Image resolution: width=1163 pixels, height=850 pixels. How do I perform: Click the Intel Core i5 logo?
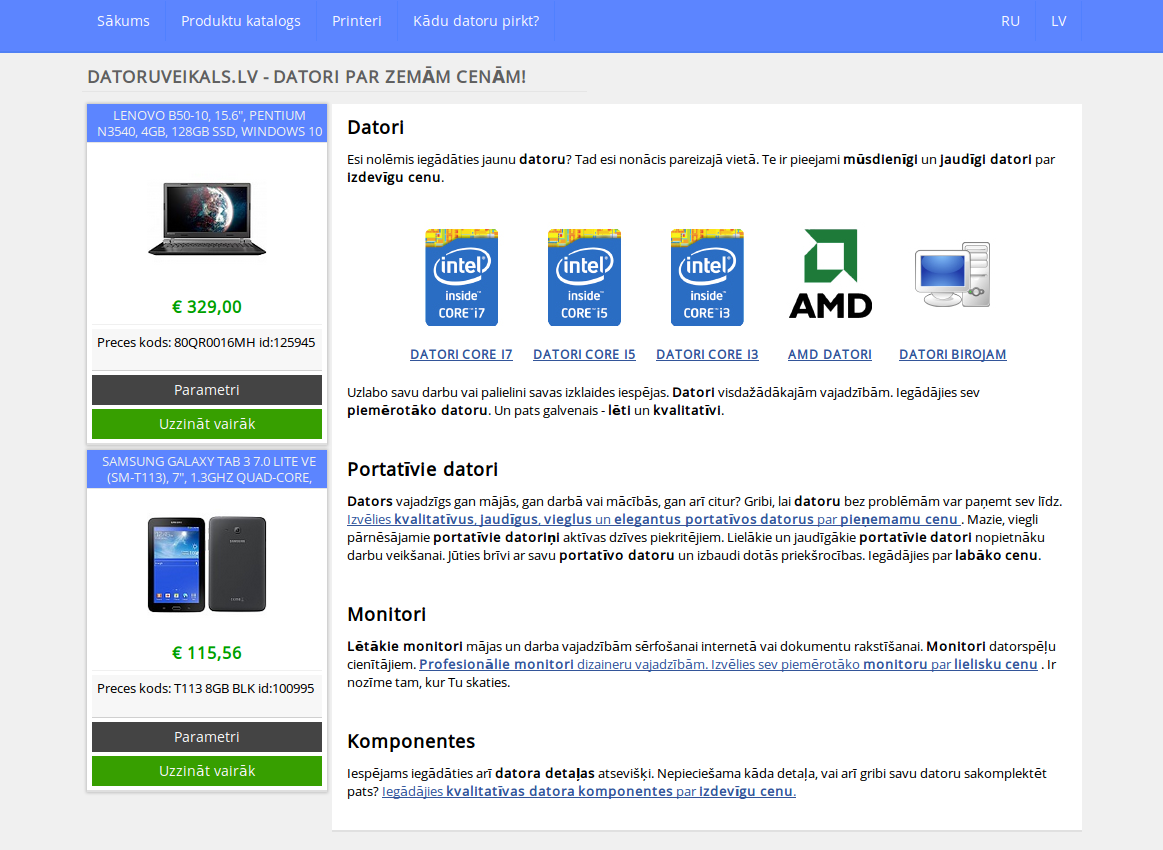click(x=584, y=277)
